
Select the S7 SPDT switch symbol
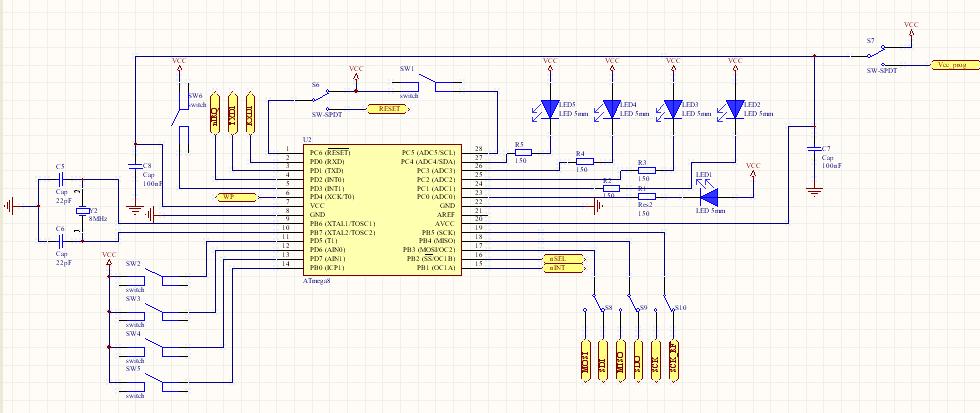point(878,55)
